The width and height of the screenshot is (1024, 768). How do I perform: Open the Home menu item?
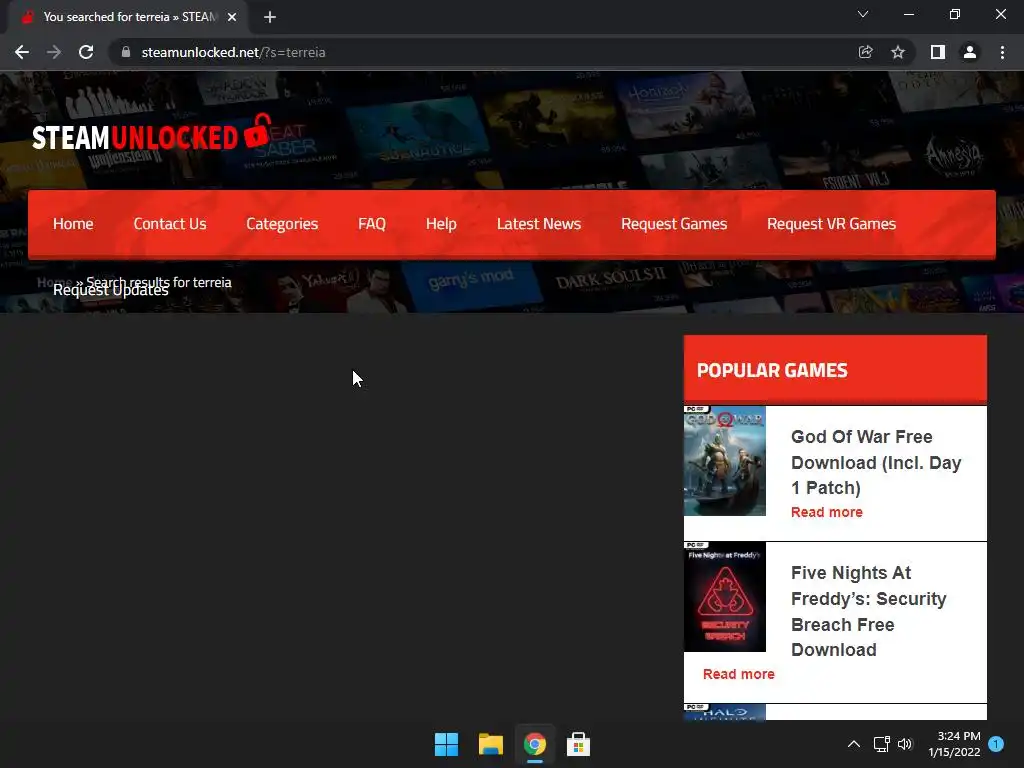[73, 224]
